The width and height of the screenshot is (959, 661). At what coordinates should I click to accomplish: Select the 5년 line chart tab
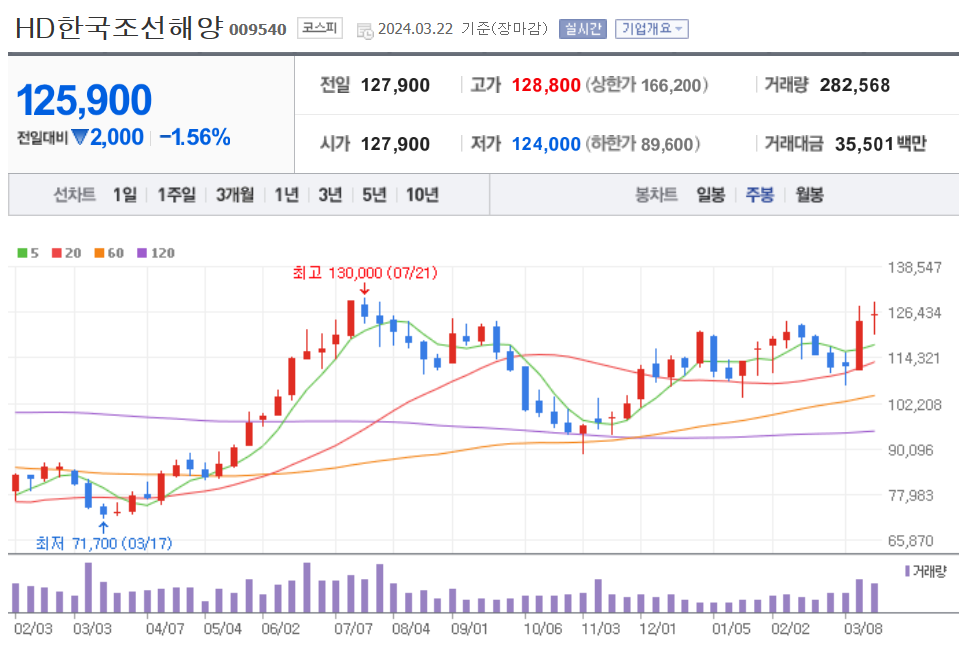374,195
